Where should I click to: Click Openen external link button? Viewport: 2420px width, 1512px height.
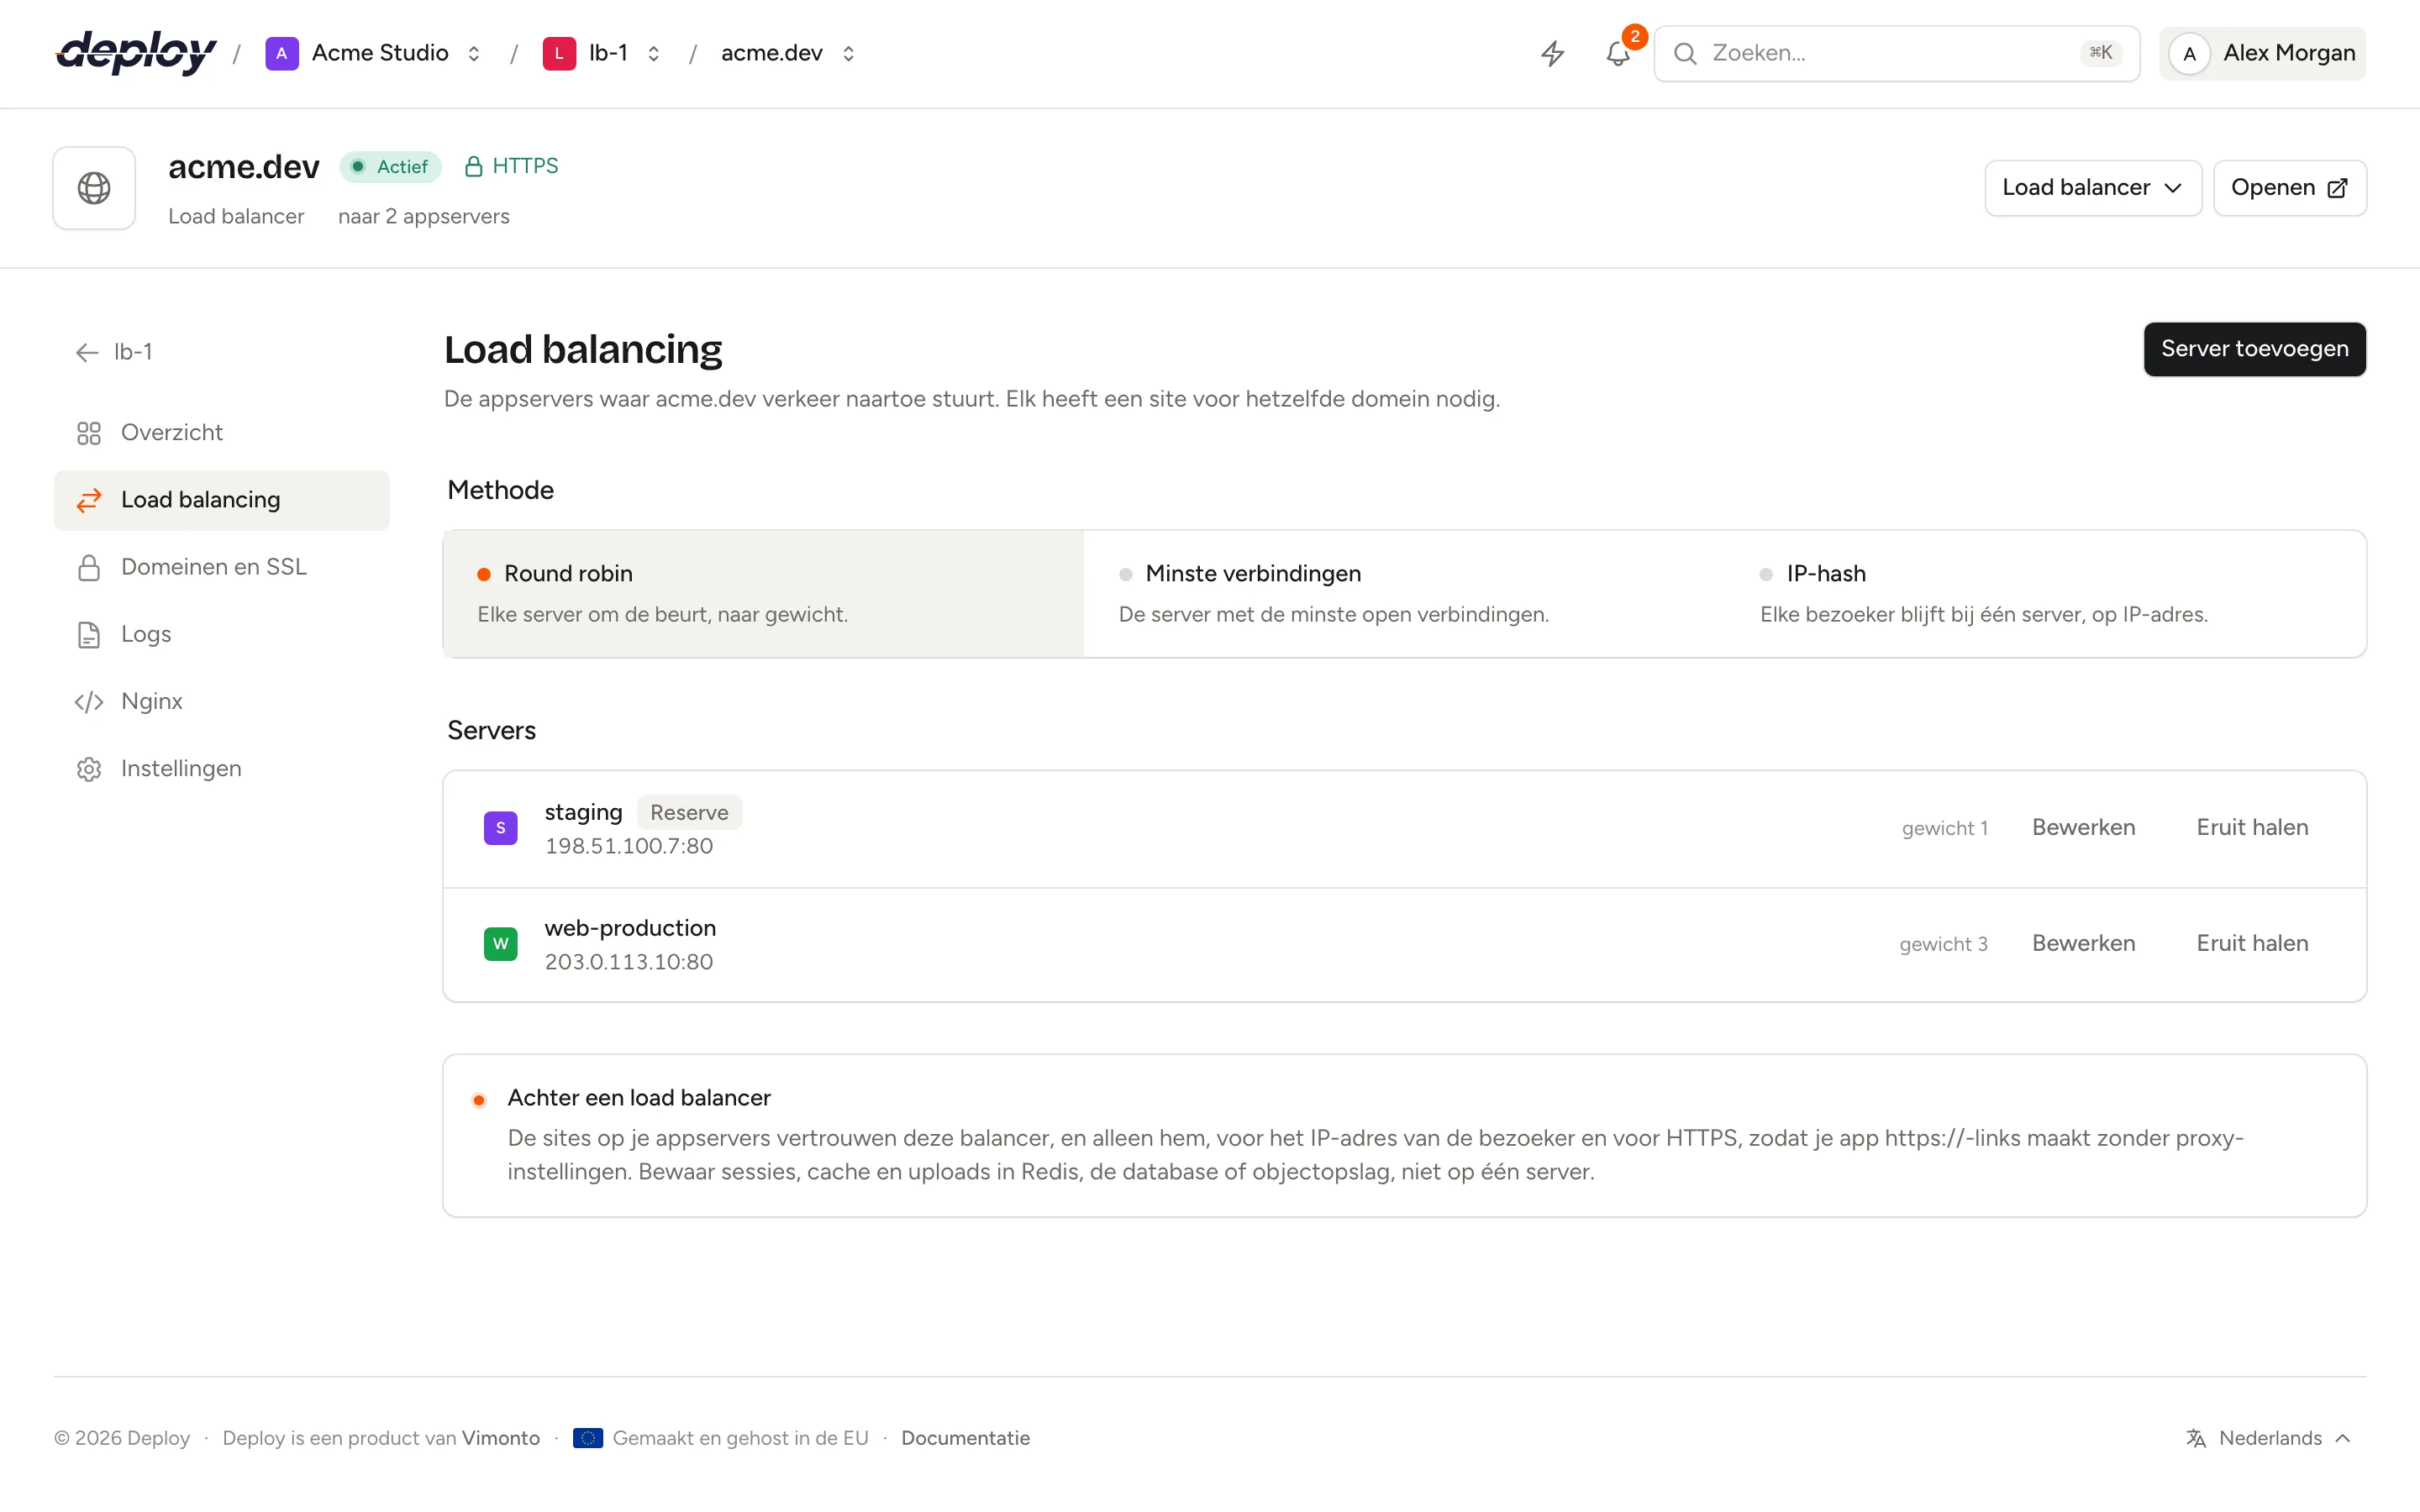point(2289,188)
